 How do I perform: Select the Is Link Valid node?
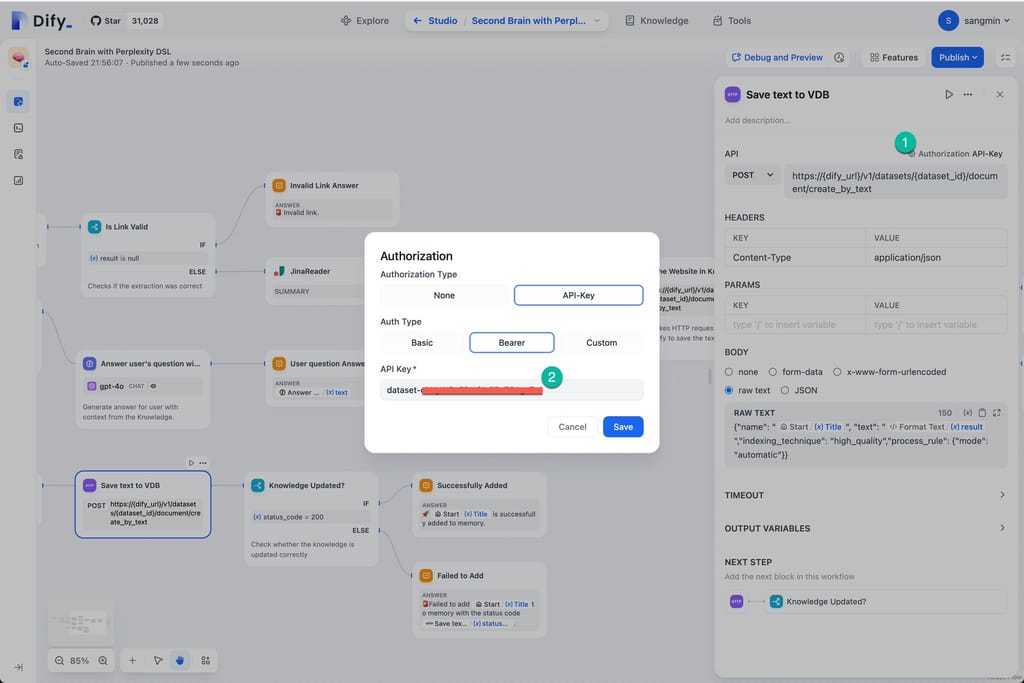[148, 255]
